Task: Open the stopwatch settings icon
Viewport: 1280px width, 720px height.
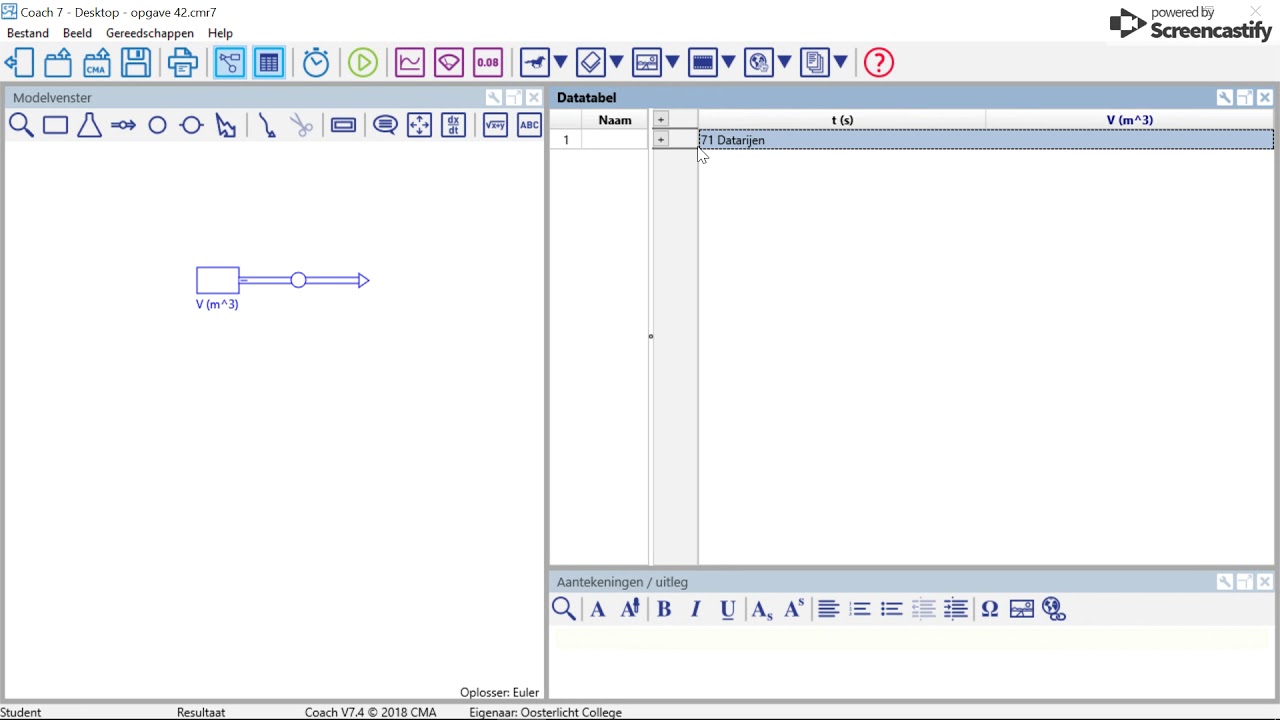Action: click(x=316, y=63)
